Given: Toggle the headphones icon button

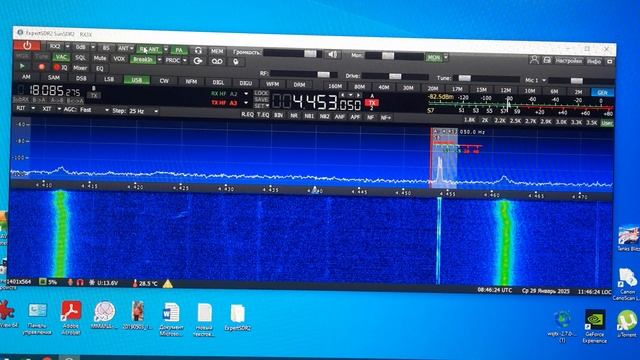Looking at the screenshot, I should [198, 51].
